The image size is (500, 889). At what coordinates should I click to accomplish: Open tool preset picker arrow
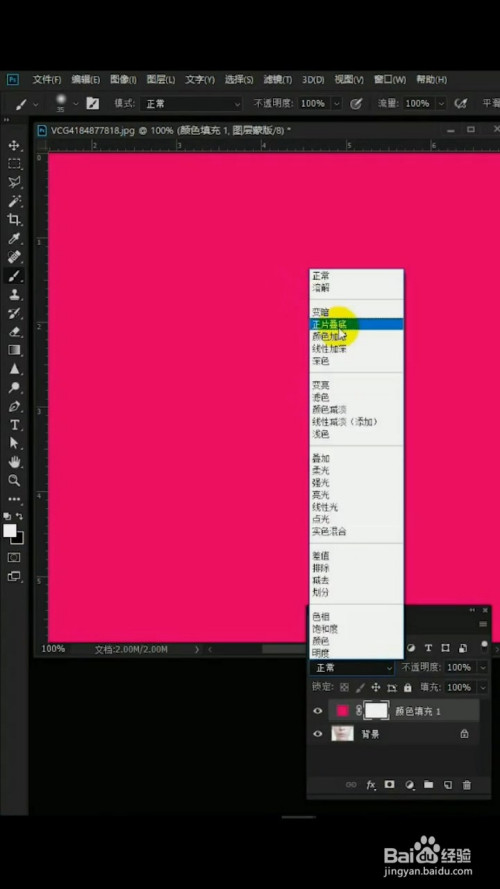pos(36,104)
